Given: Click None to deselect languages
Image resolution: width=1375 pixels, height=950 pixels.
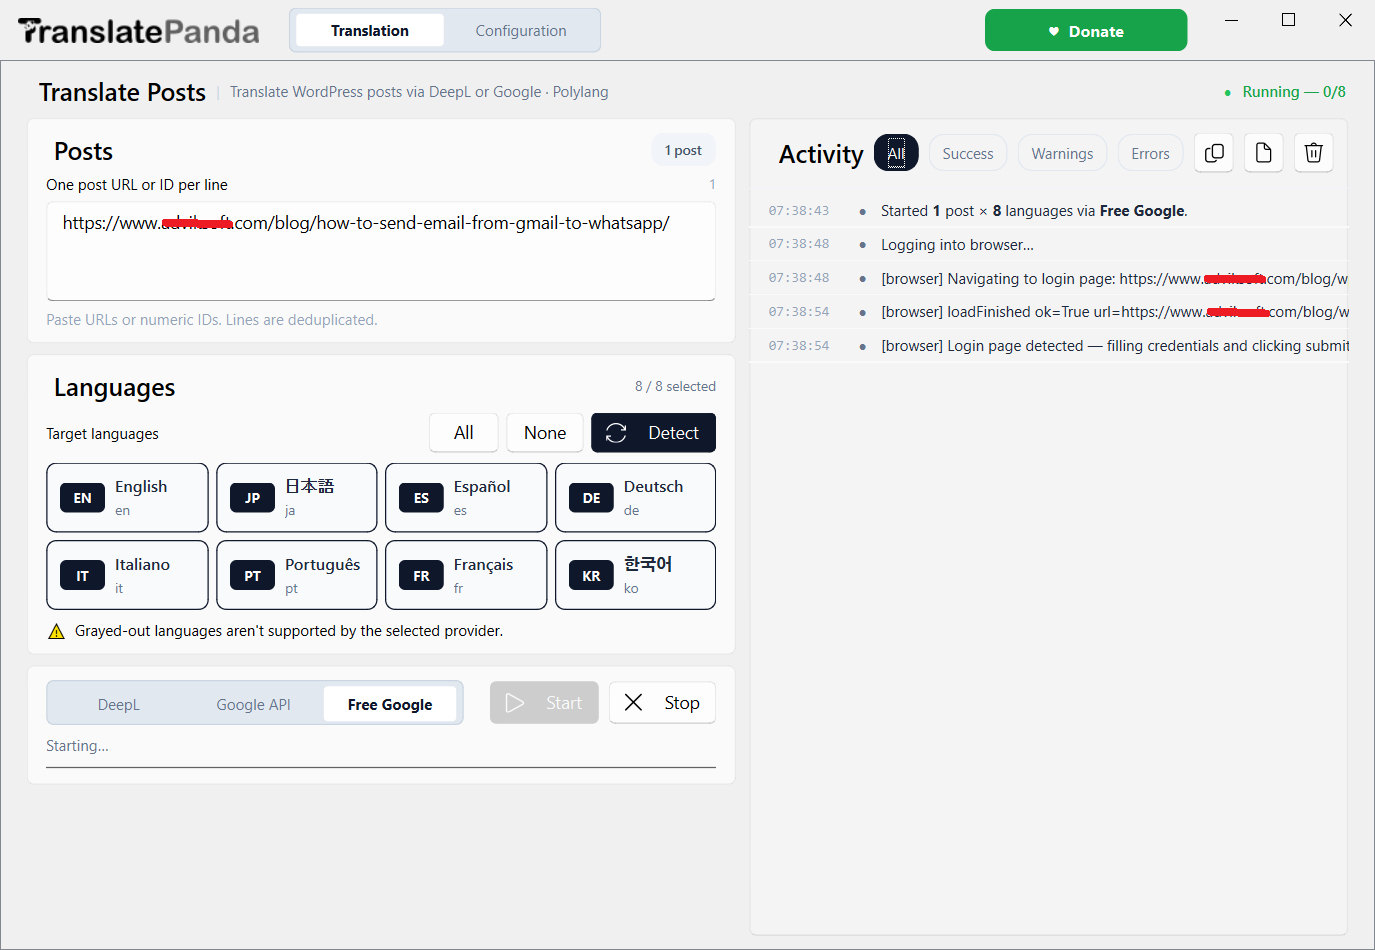Looking at the screenshot, I should point(545,433).
